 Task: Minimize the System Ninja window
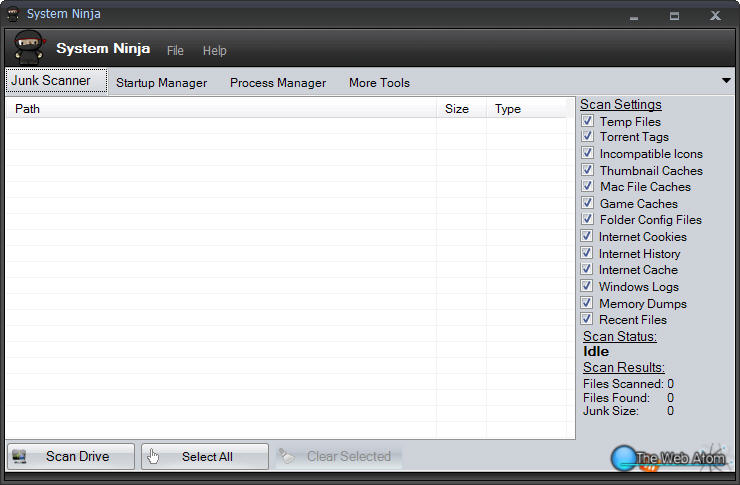[x=634, y=16]
